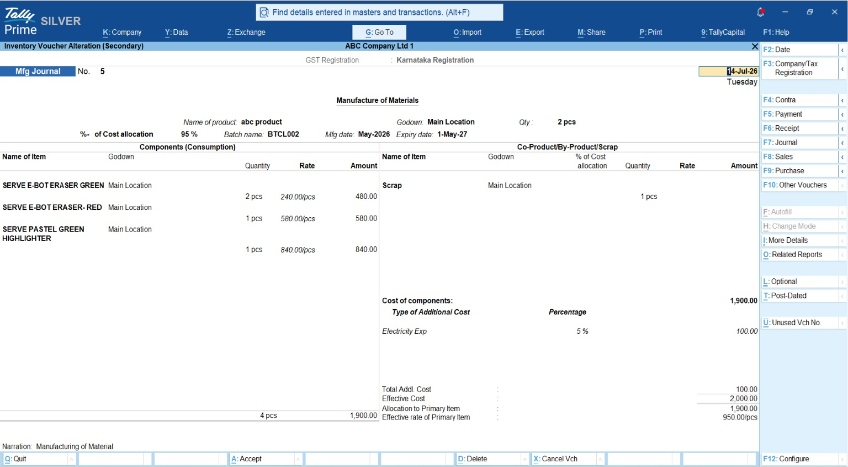Expand arrow beside F8: Sales
This screenshot has width=848, height=467.
click(x=843, y=157)
